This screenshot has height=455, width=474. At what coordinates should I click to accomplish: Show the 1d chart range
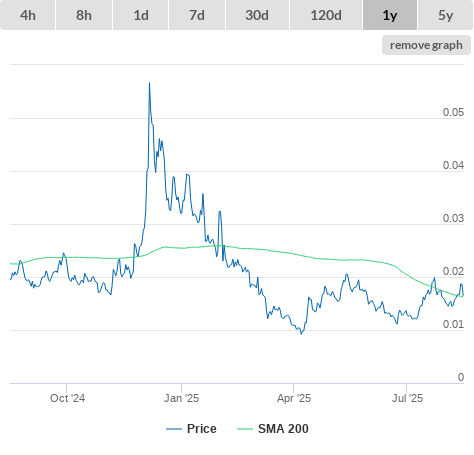[x=141, y=15]
